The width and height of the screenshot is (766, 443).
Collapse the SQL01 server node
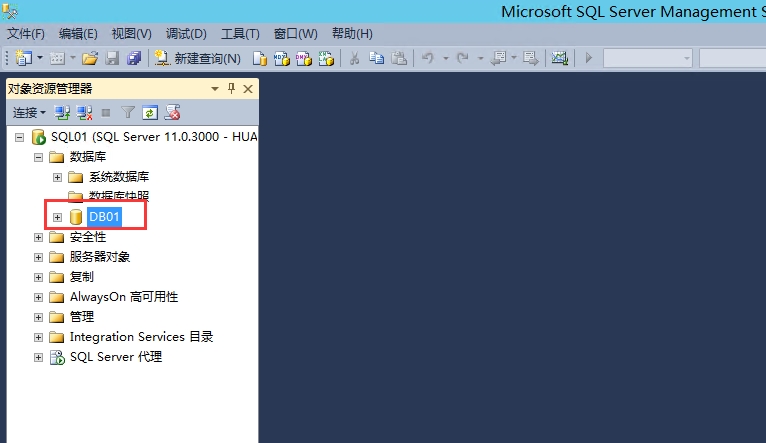tap(20, 137)
